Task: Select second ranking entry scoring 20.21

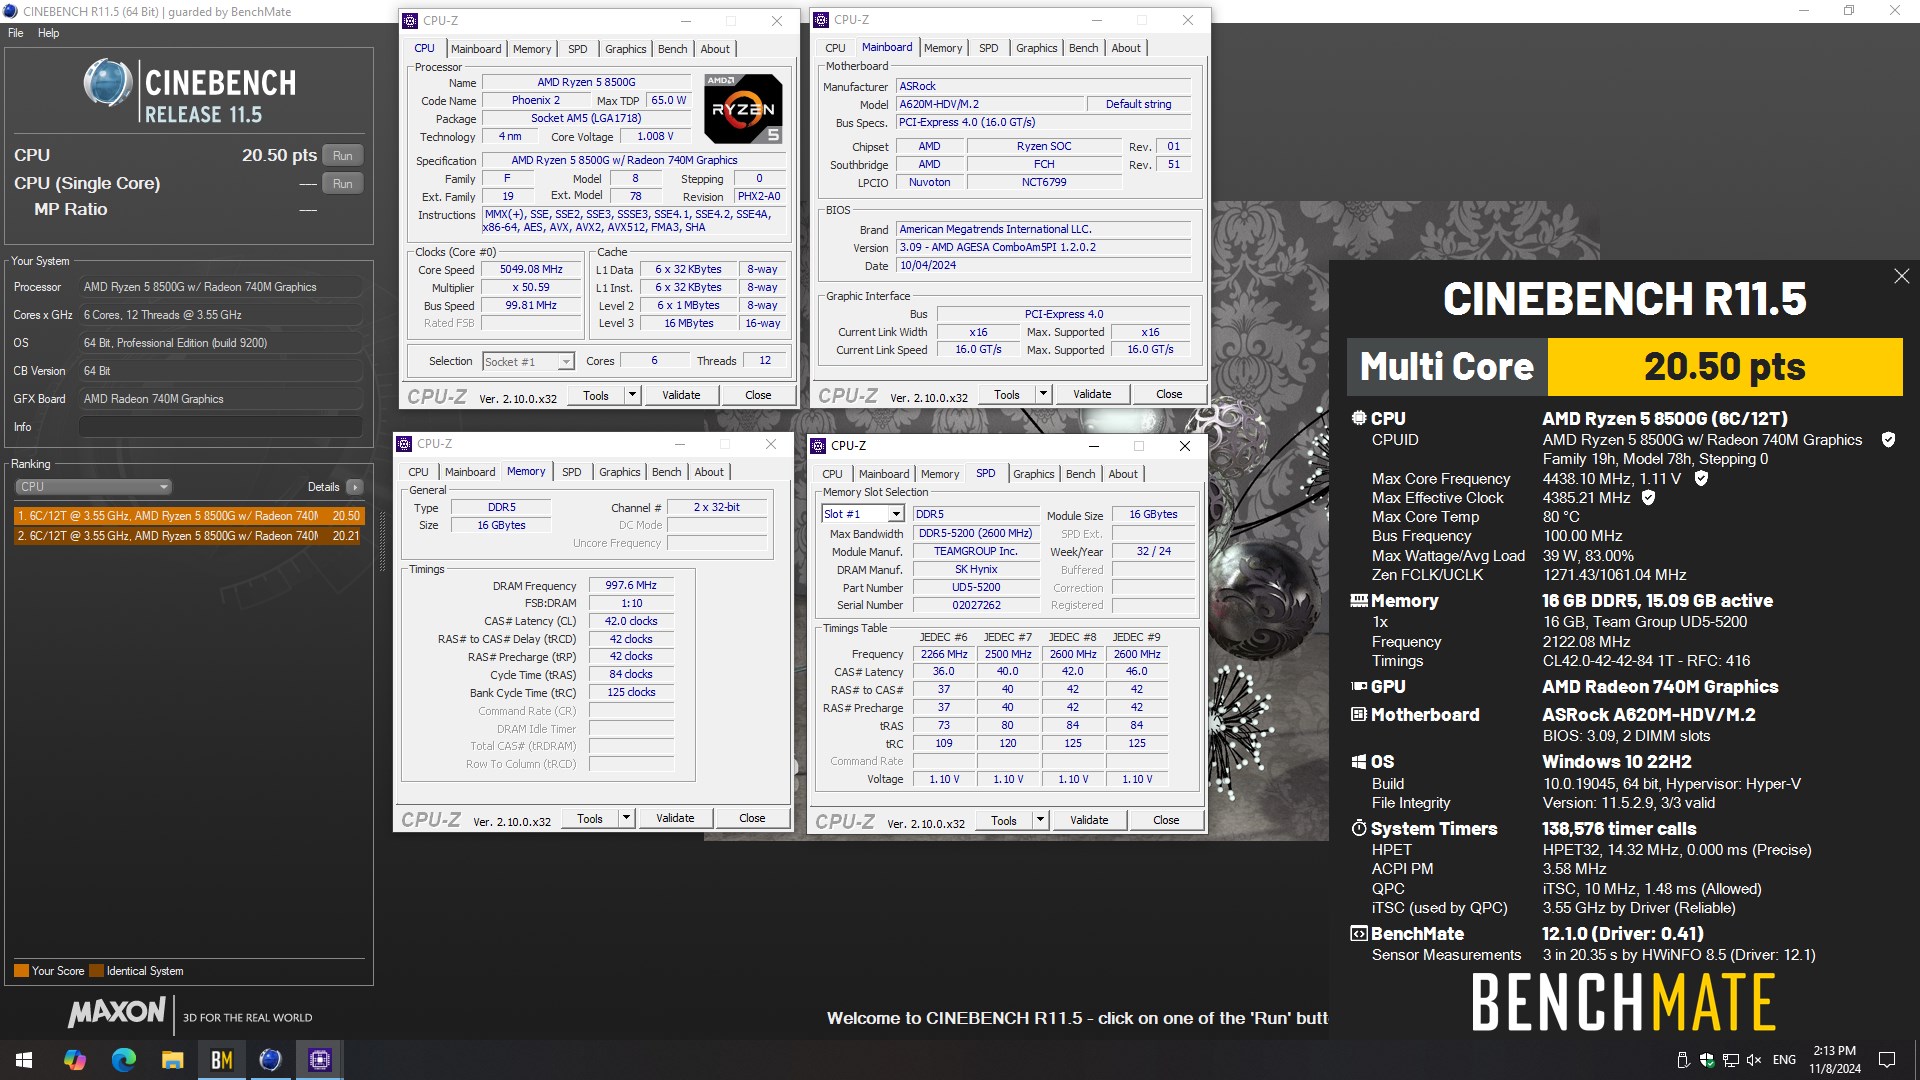Action: (x=189, y=536)
